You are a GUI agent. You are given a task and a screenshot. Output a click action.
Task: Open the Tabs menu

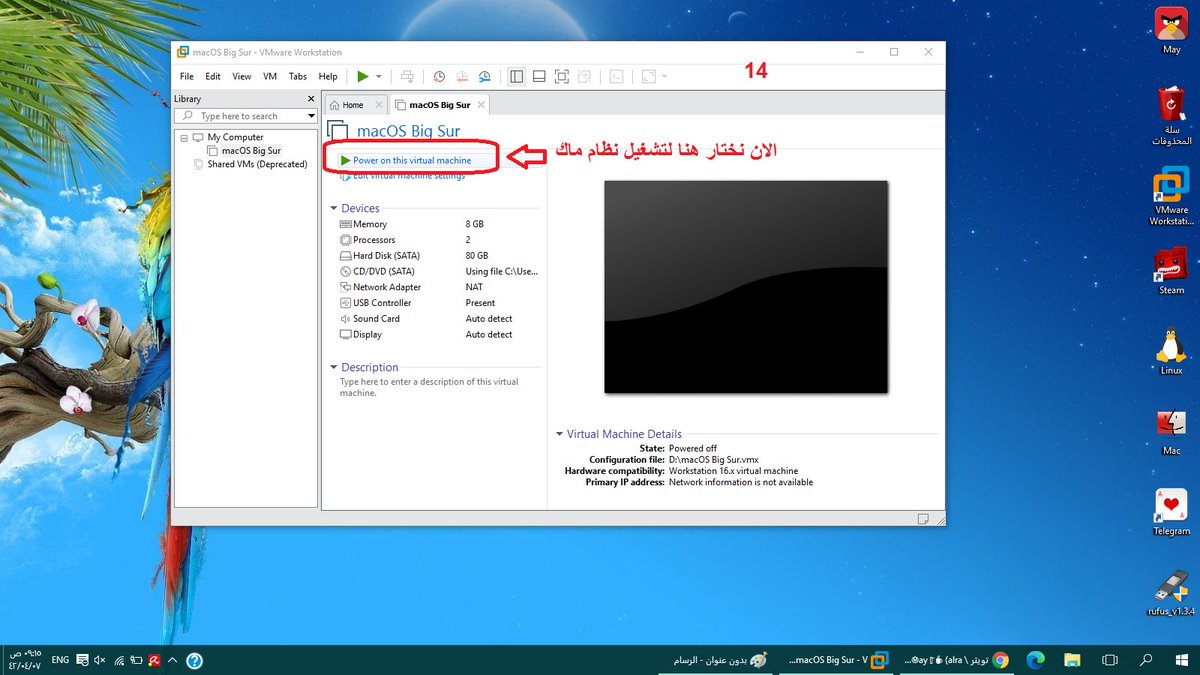tap(298, 76)
